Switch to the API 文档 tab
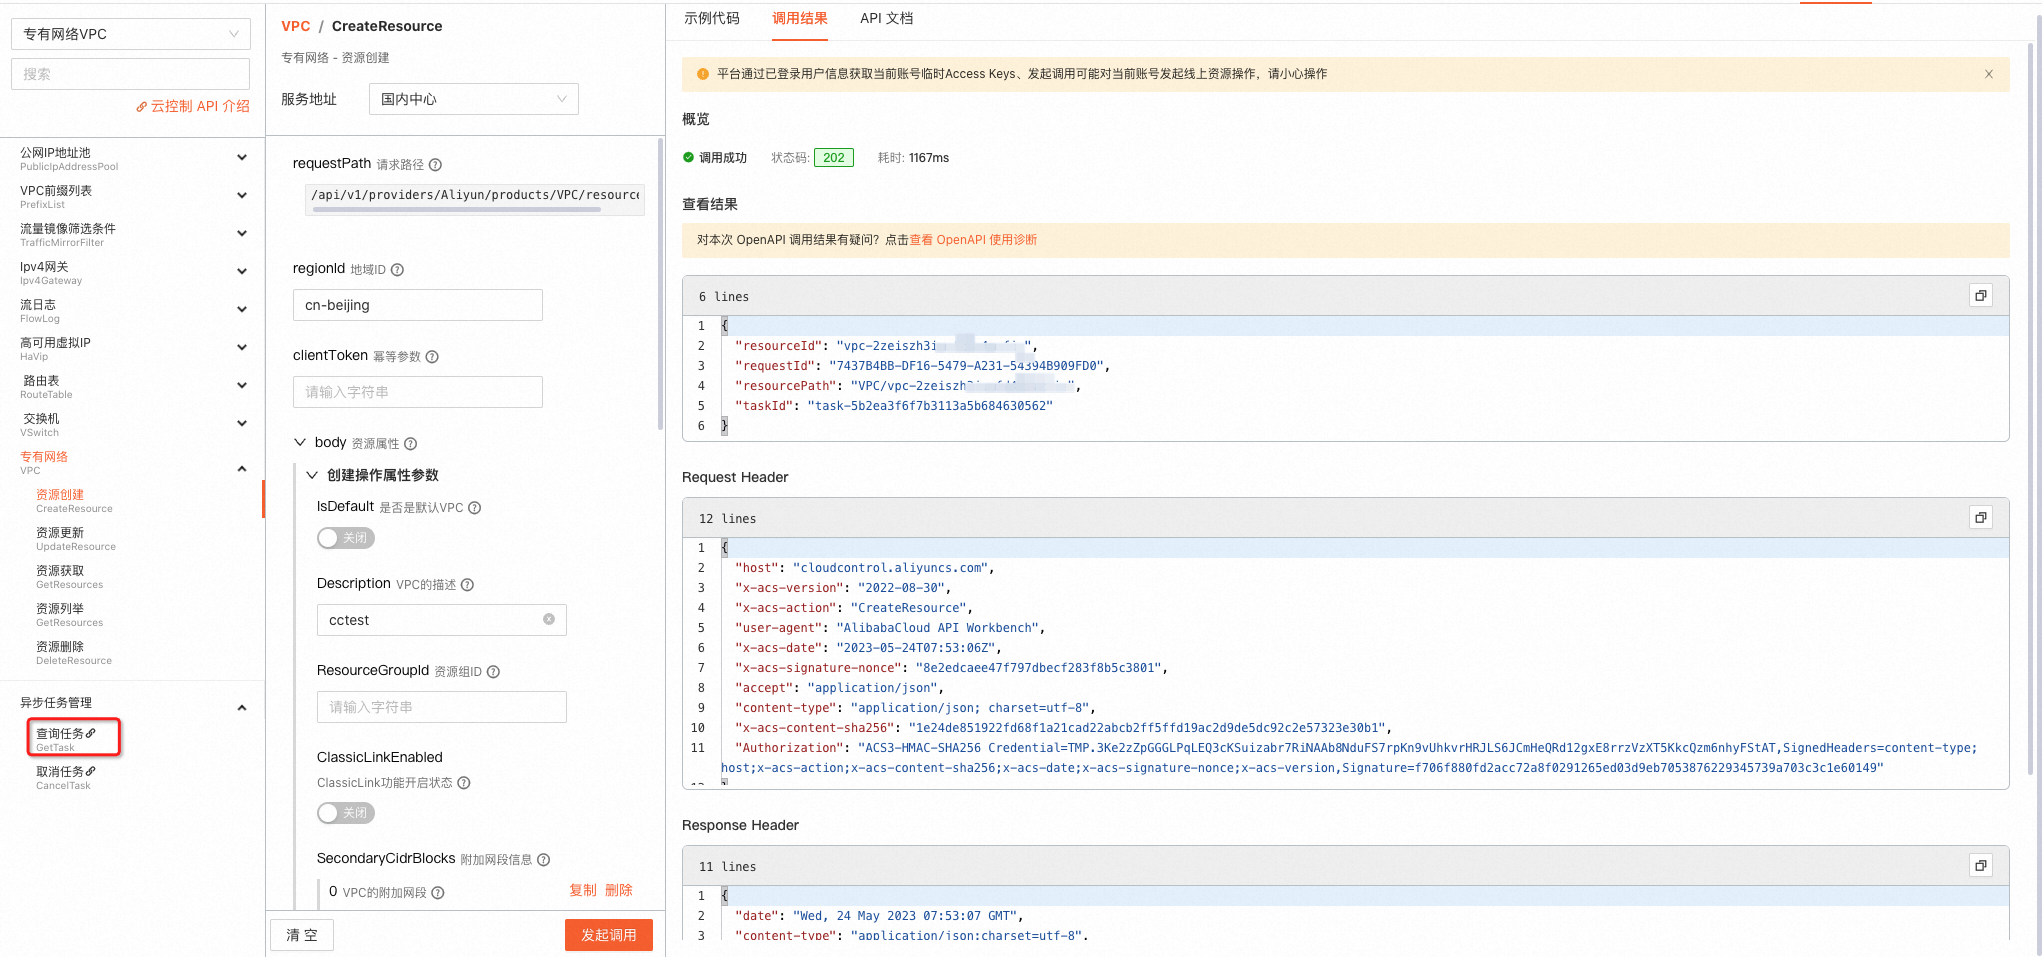2042x957 pixels. tap(887, 18)
